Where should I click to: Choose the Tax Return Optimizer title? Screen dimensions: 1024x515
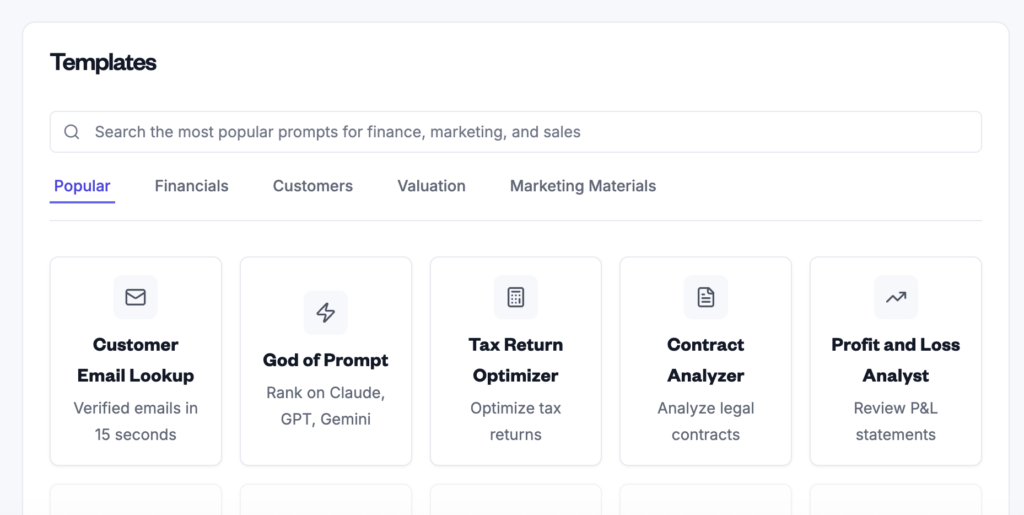click(x=516, y=360)
